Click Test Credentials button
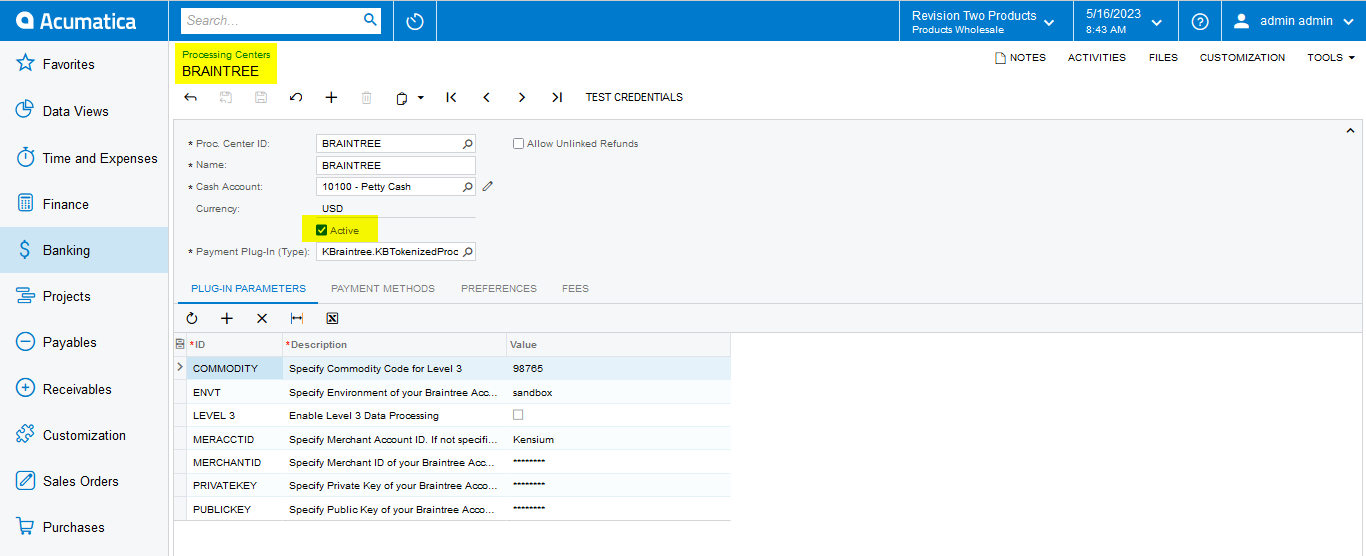The height and width of the screenshot is (556, 1366). click(634, 97)
